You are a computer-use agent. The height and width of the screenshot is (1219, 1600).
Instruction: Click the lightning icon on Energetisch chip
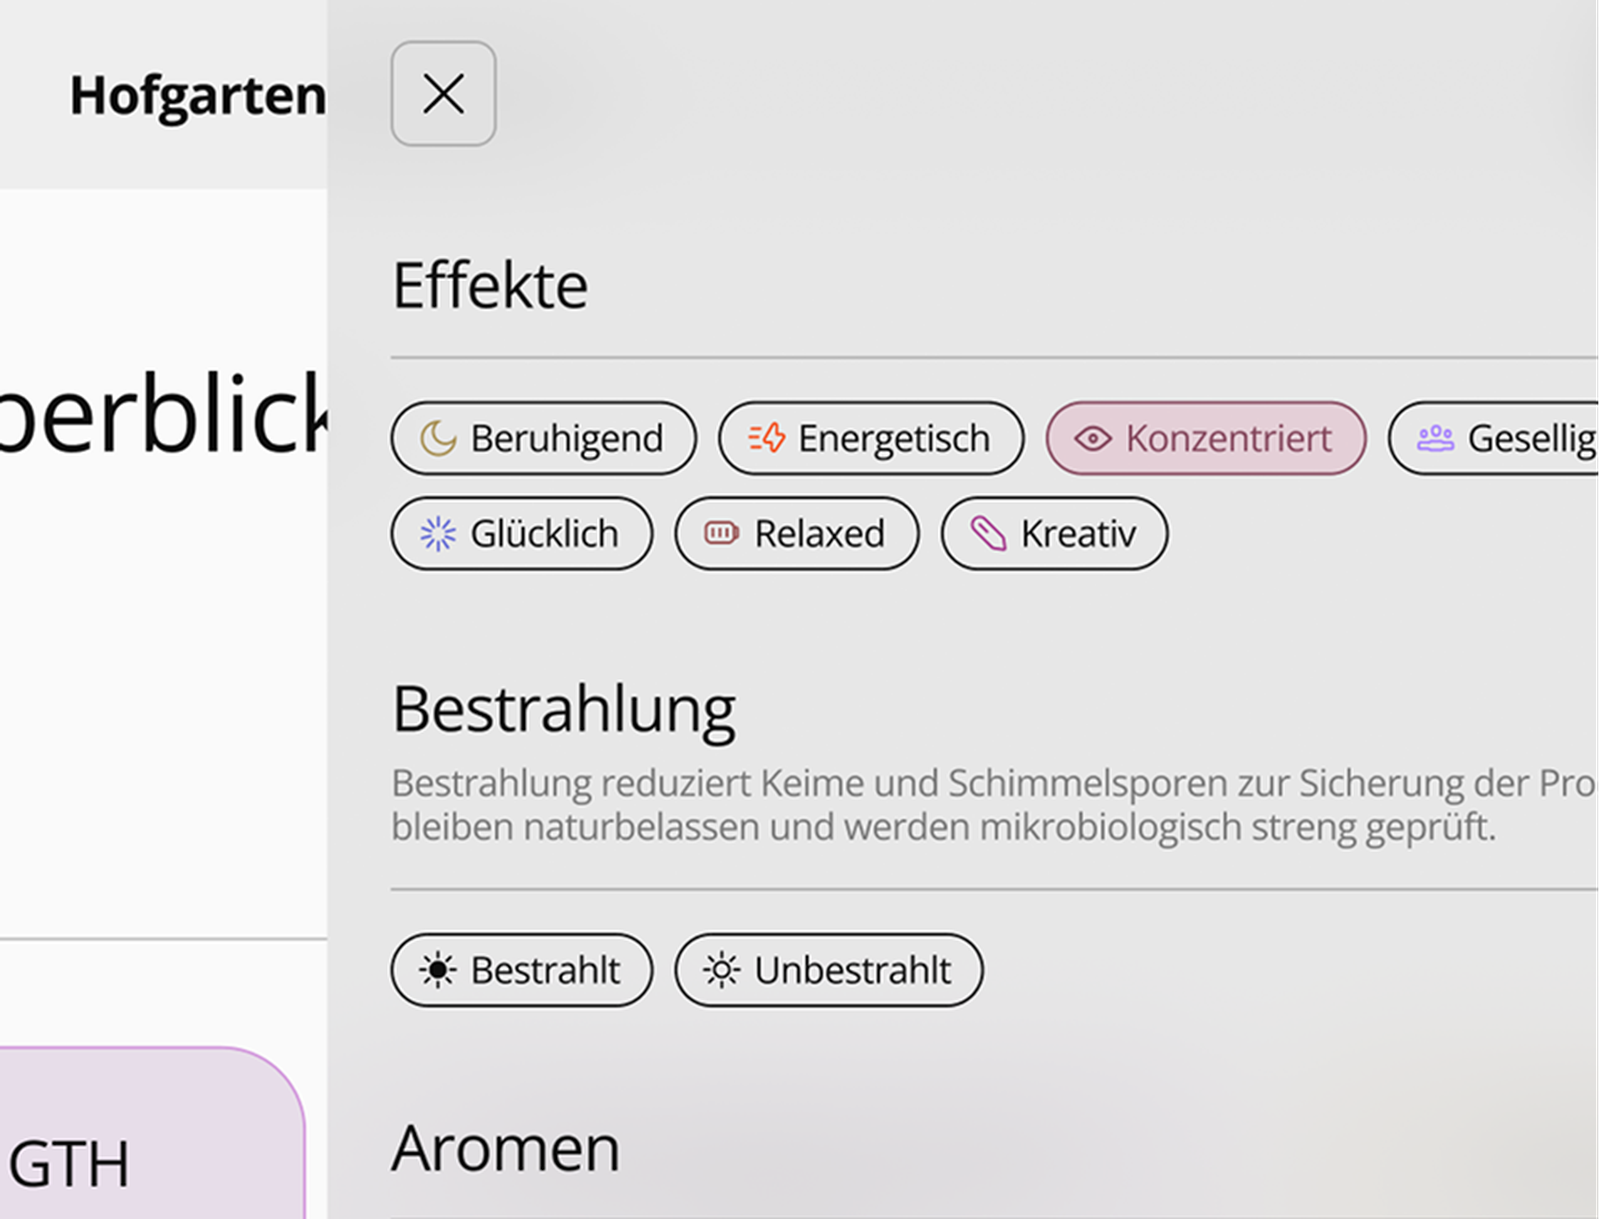click(767, 438)
